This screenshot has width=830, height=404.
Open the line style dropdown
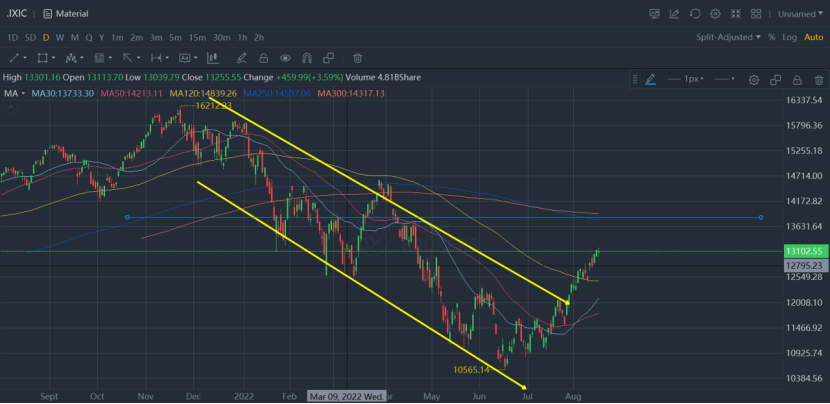point(725,79)
